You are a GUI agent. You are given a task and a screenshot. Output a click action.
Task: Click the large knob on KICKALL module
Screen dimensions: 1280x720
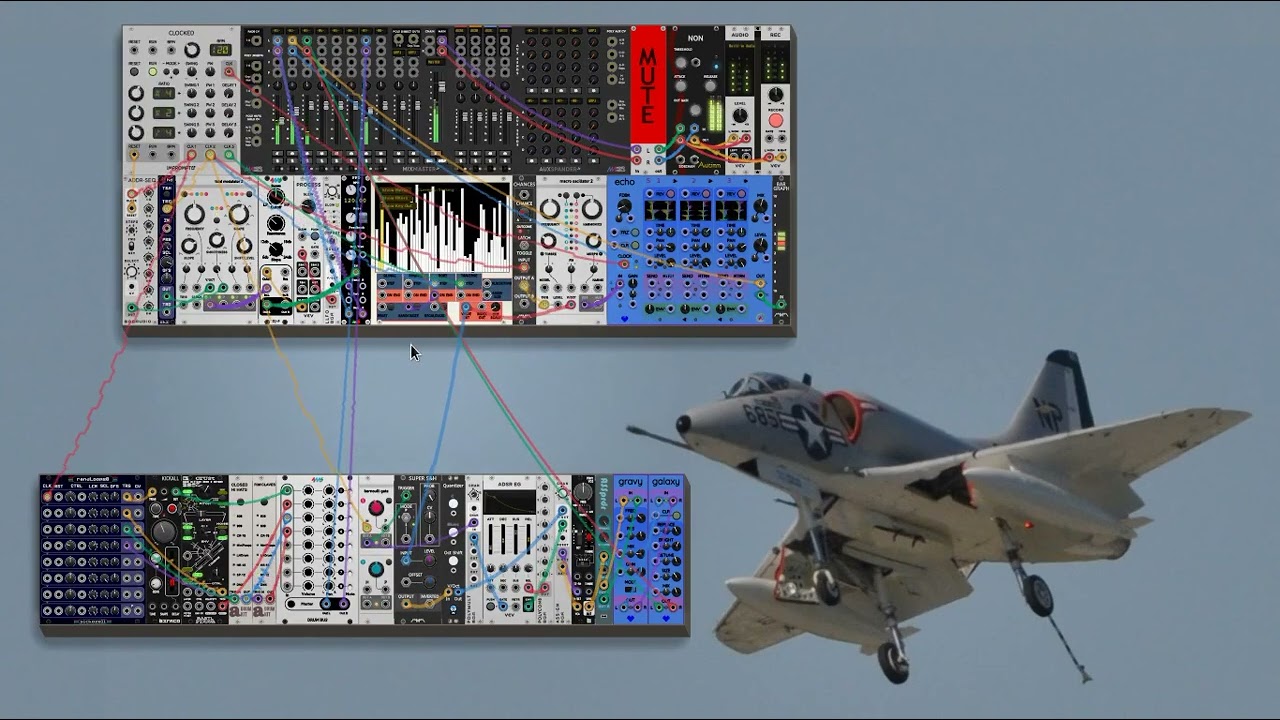pos(164,531)
